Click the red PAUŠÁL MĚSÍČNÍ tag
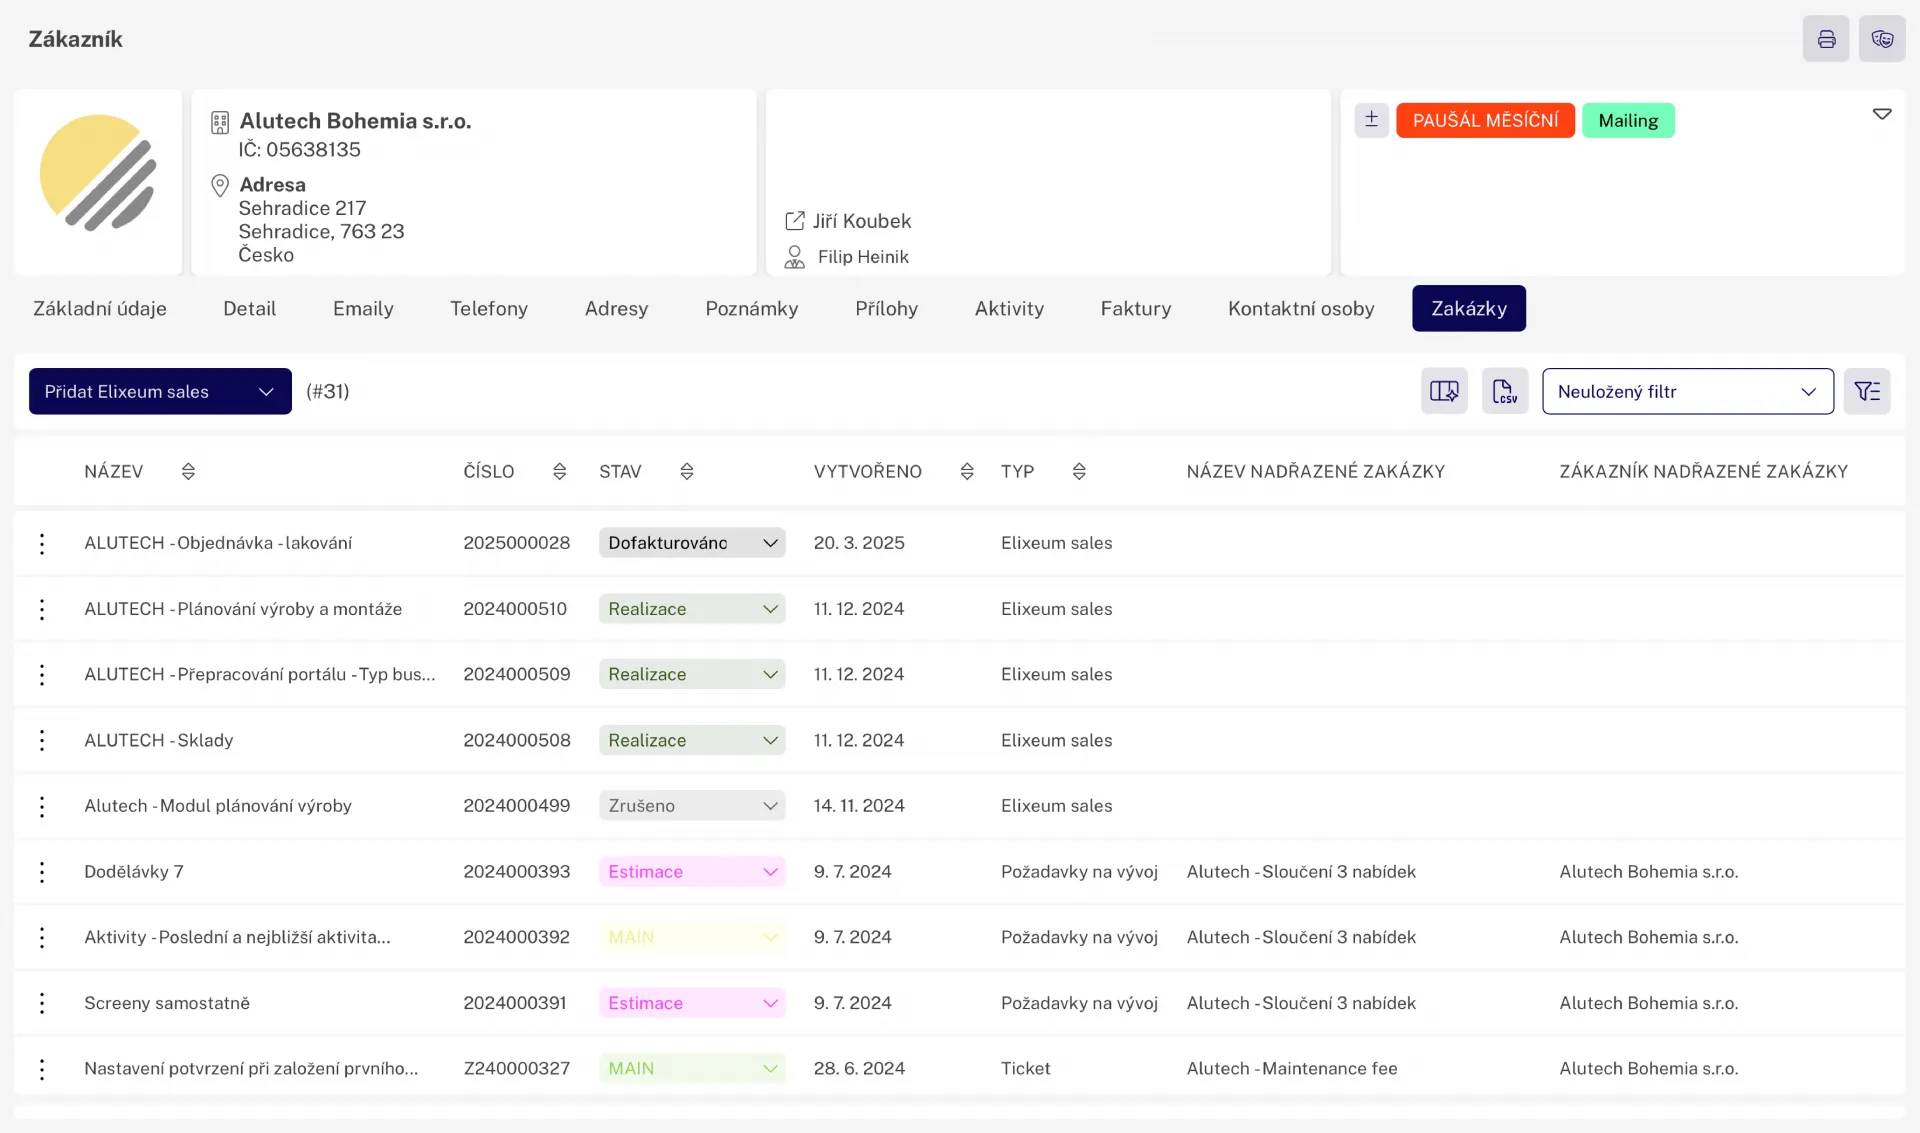 pos(1485,120)
